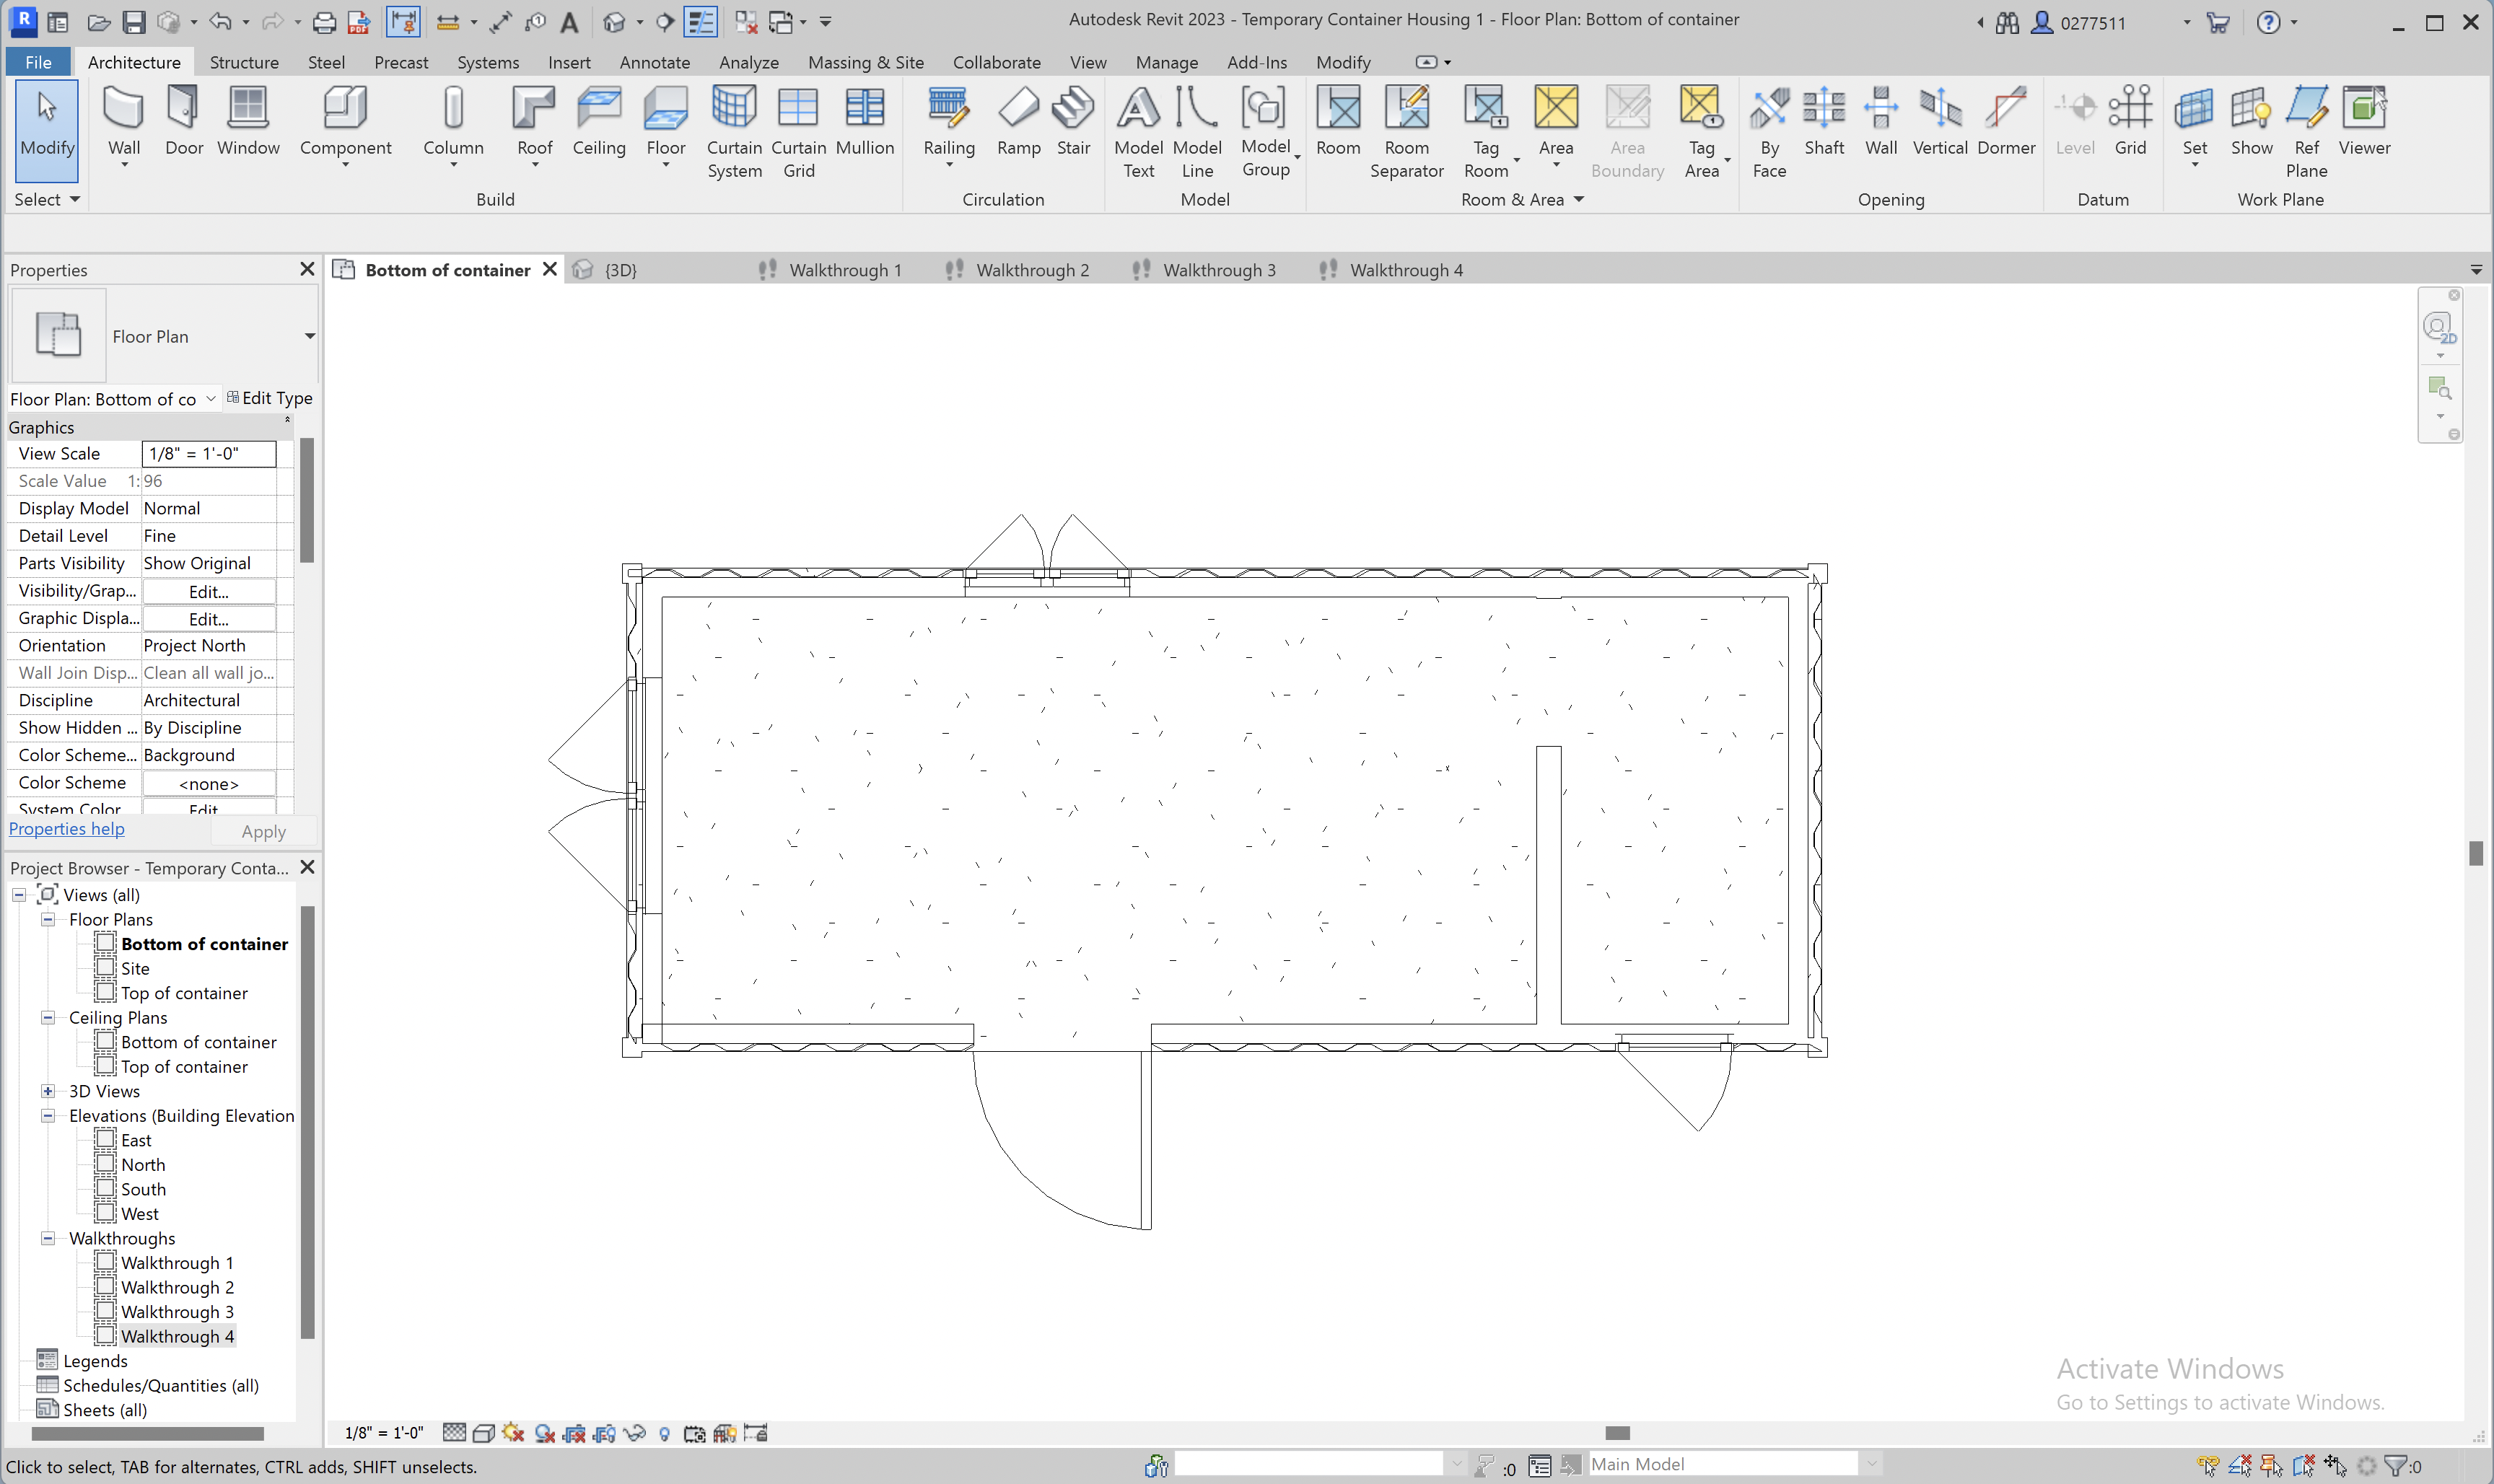Expand the 3D Views node
This screenshot has width=2494, height=1484.
coord(48,1091)
